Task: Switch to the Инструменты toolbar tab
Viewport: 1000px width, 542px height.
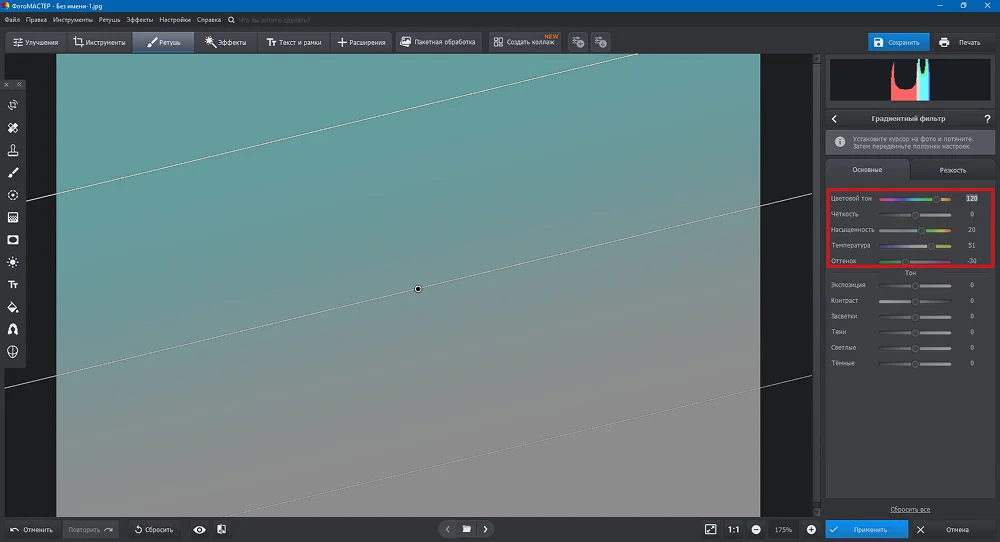Action: tap(99, 42)
